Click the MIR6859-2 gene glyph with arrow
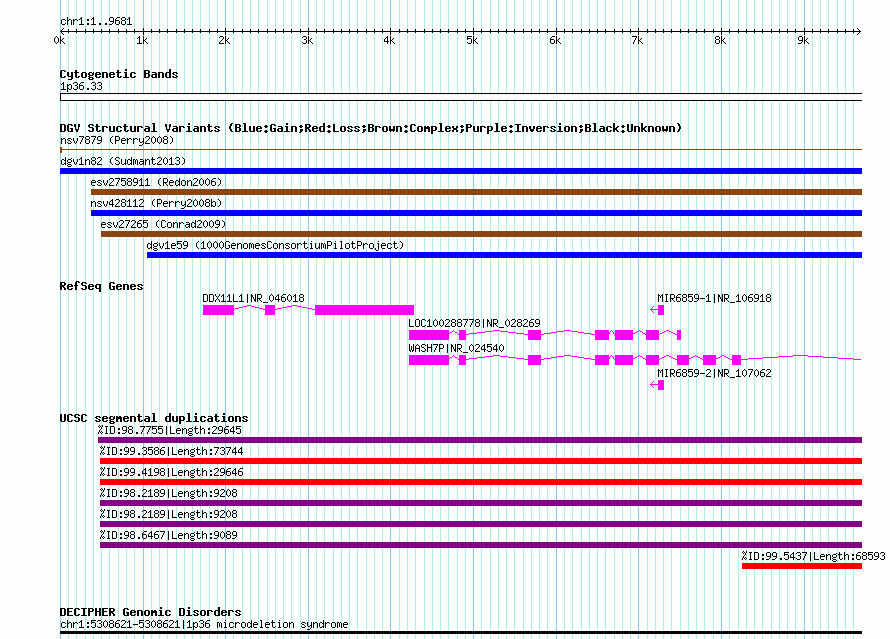This screenshot has width=890, height=639. point(657,385)
